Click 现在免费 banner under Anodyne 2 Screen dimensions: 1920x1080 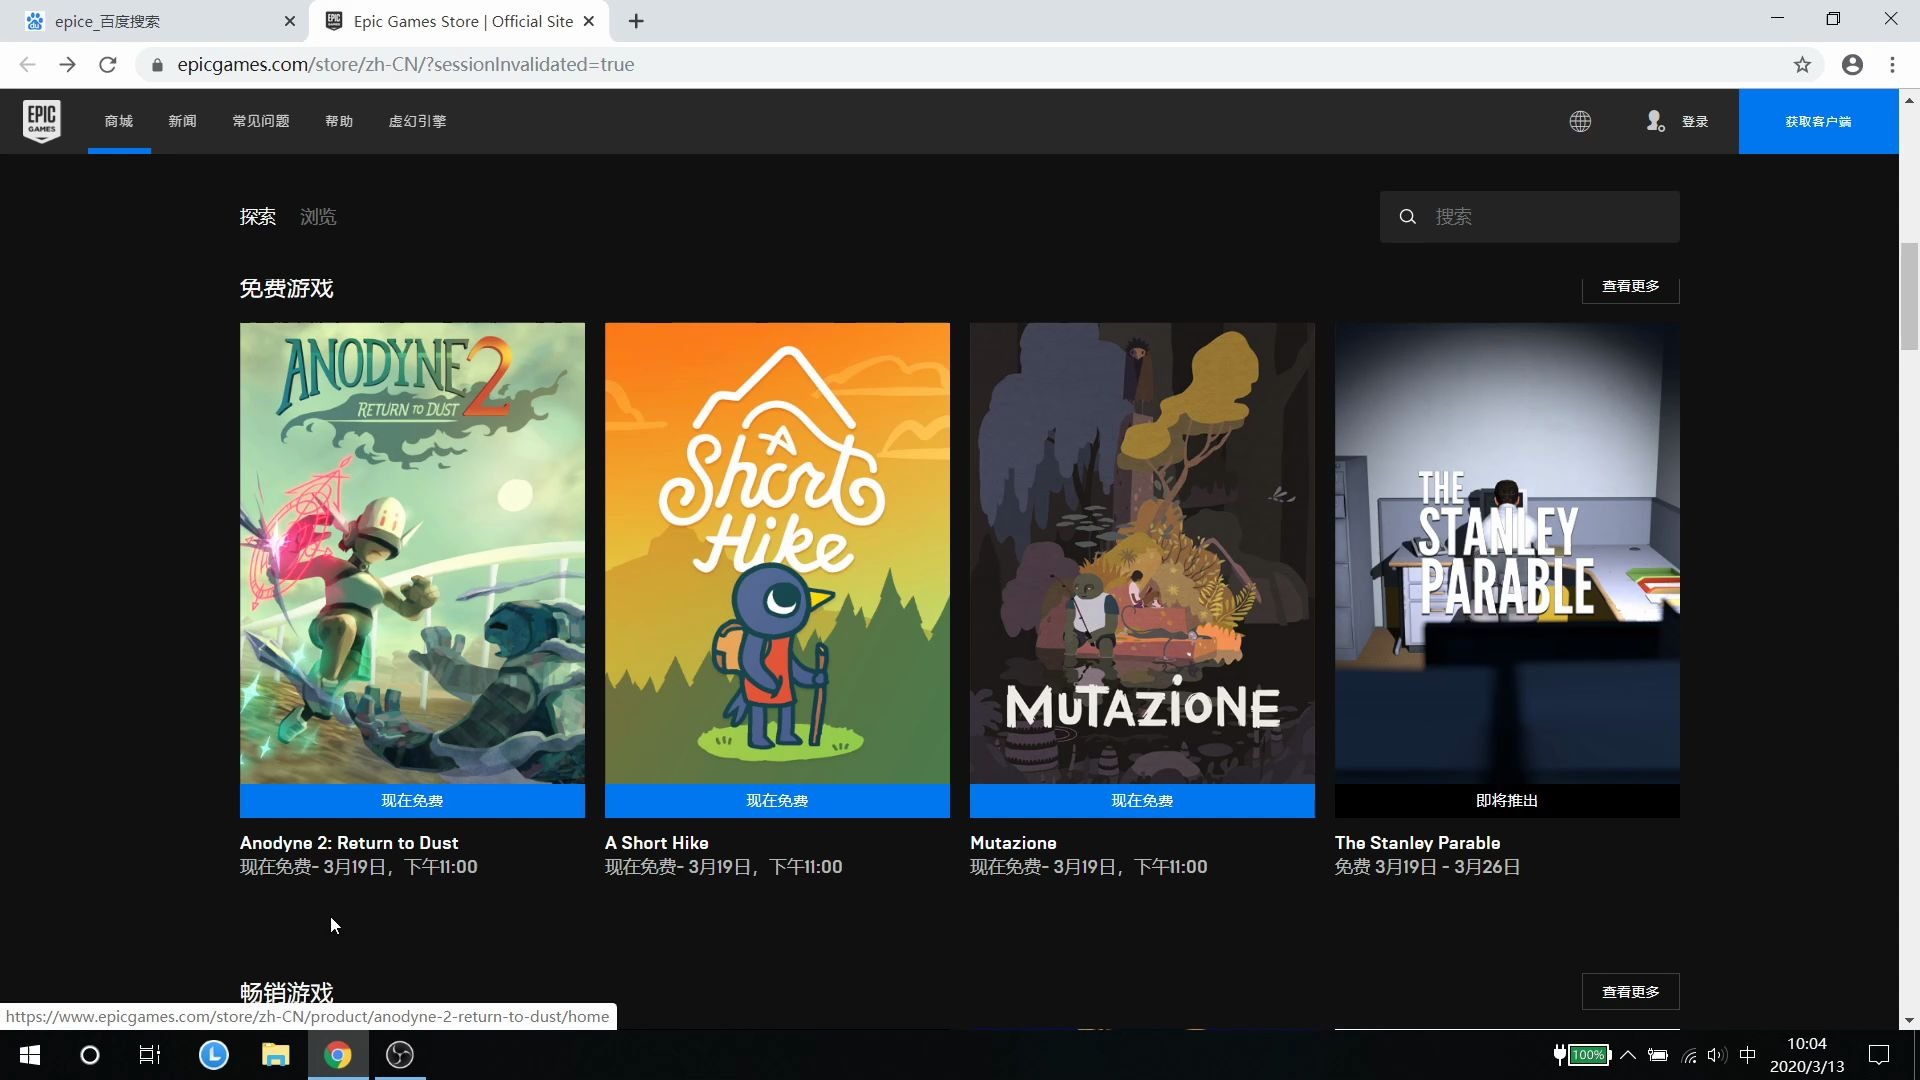point(412,801)
